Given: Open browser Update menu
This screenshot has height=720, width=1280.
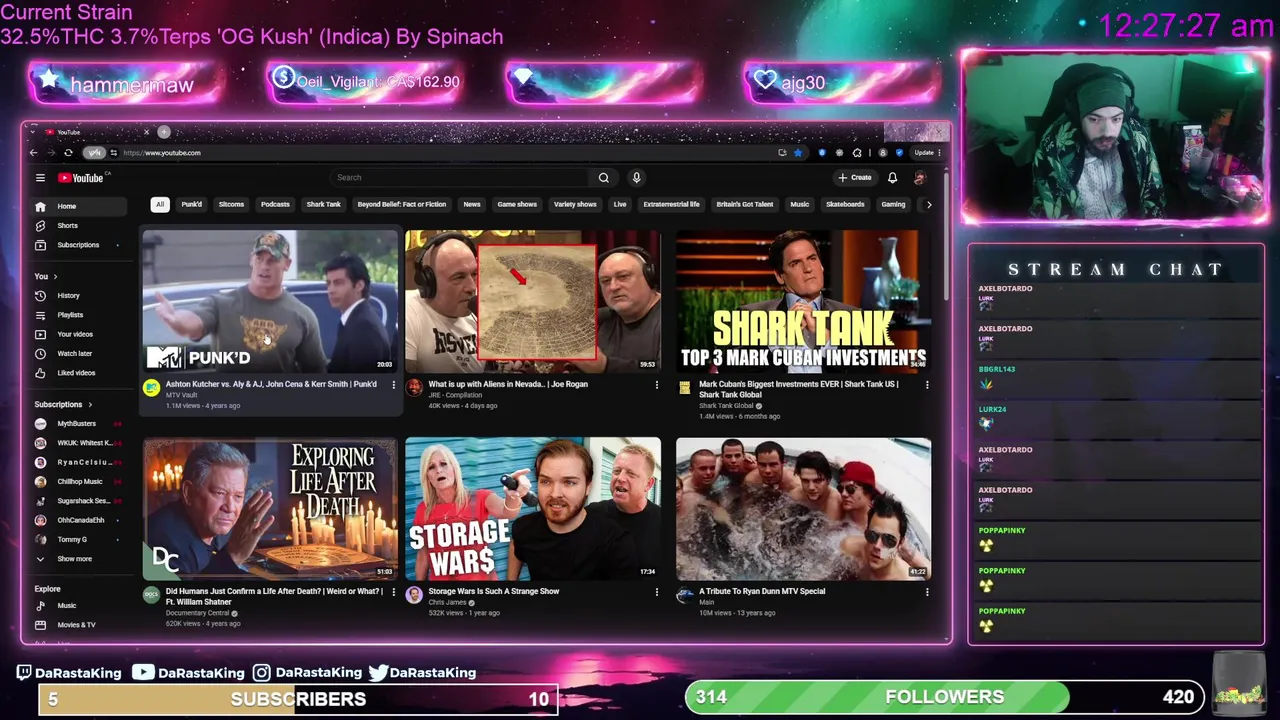Looking at the screenshot, I should click(x=927, y=153).
